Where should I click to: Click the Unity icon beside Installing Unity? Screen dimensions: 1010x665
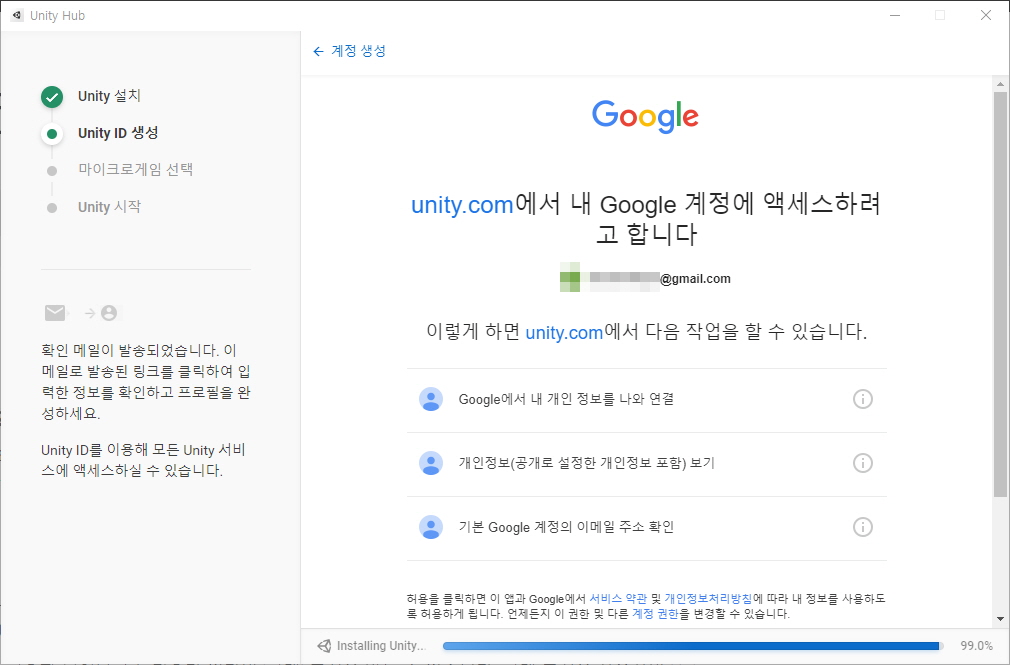point(324,646)
